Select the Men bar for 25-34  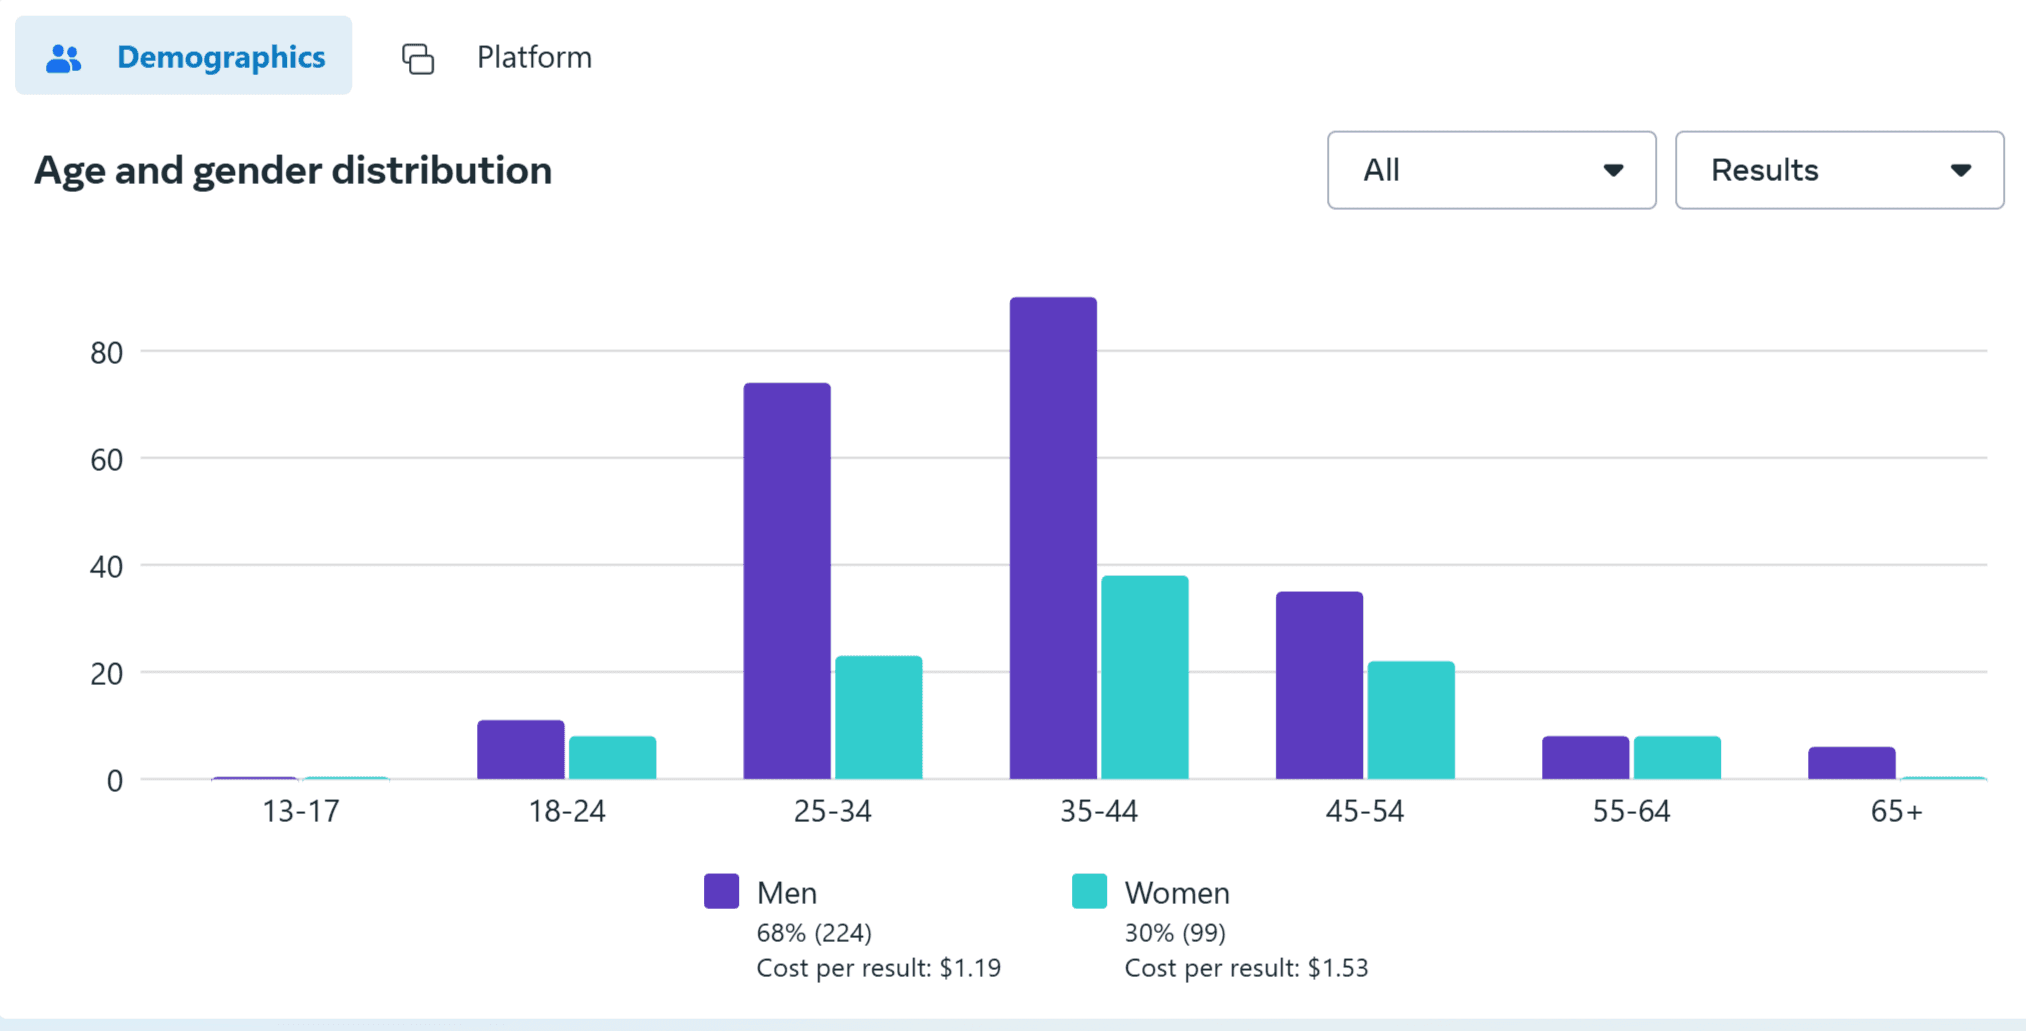[787, 581]
